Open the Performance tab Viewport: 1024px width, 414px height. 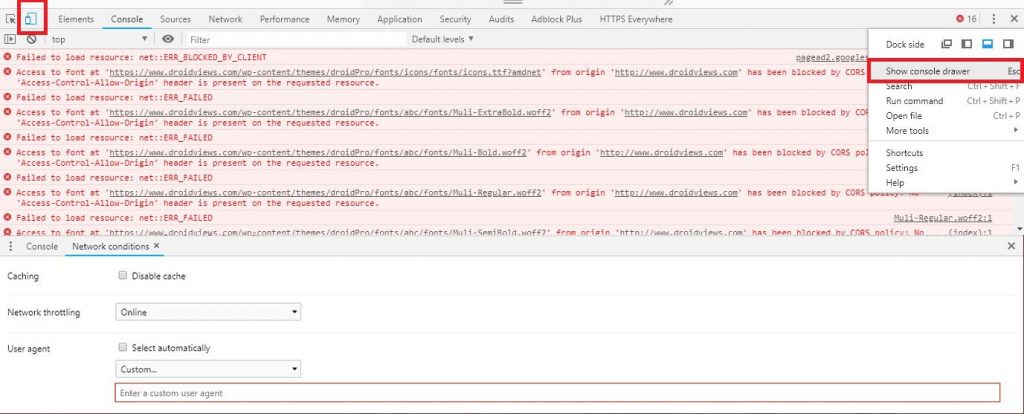pos(285,19)
